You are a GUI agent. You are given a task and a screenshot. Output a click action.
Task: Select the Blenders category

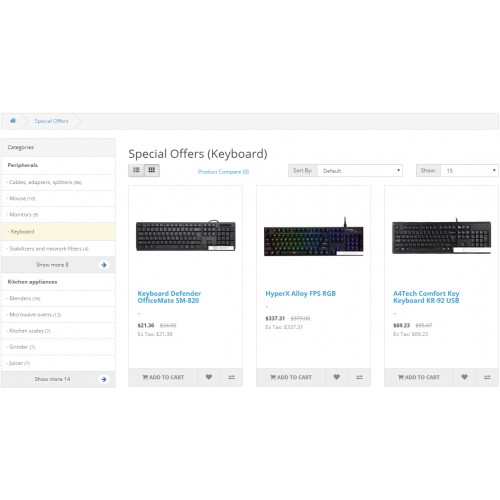click(58, 299)
